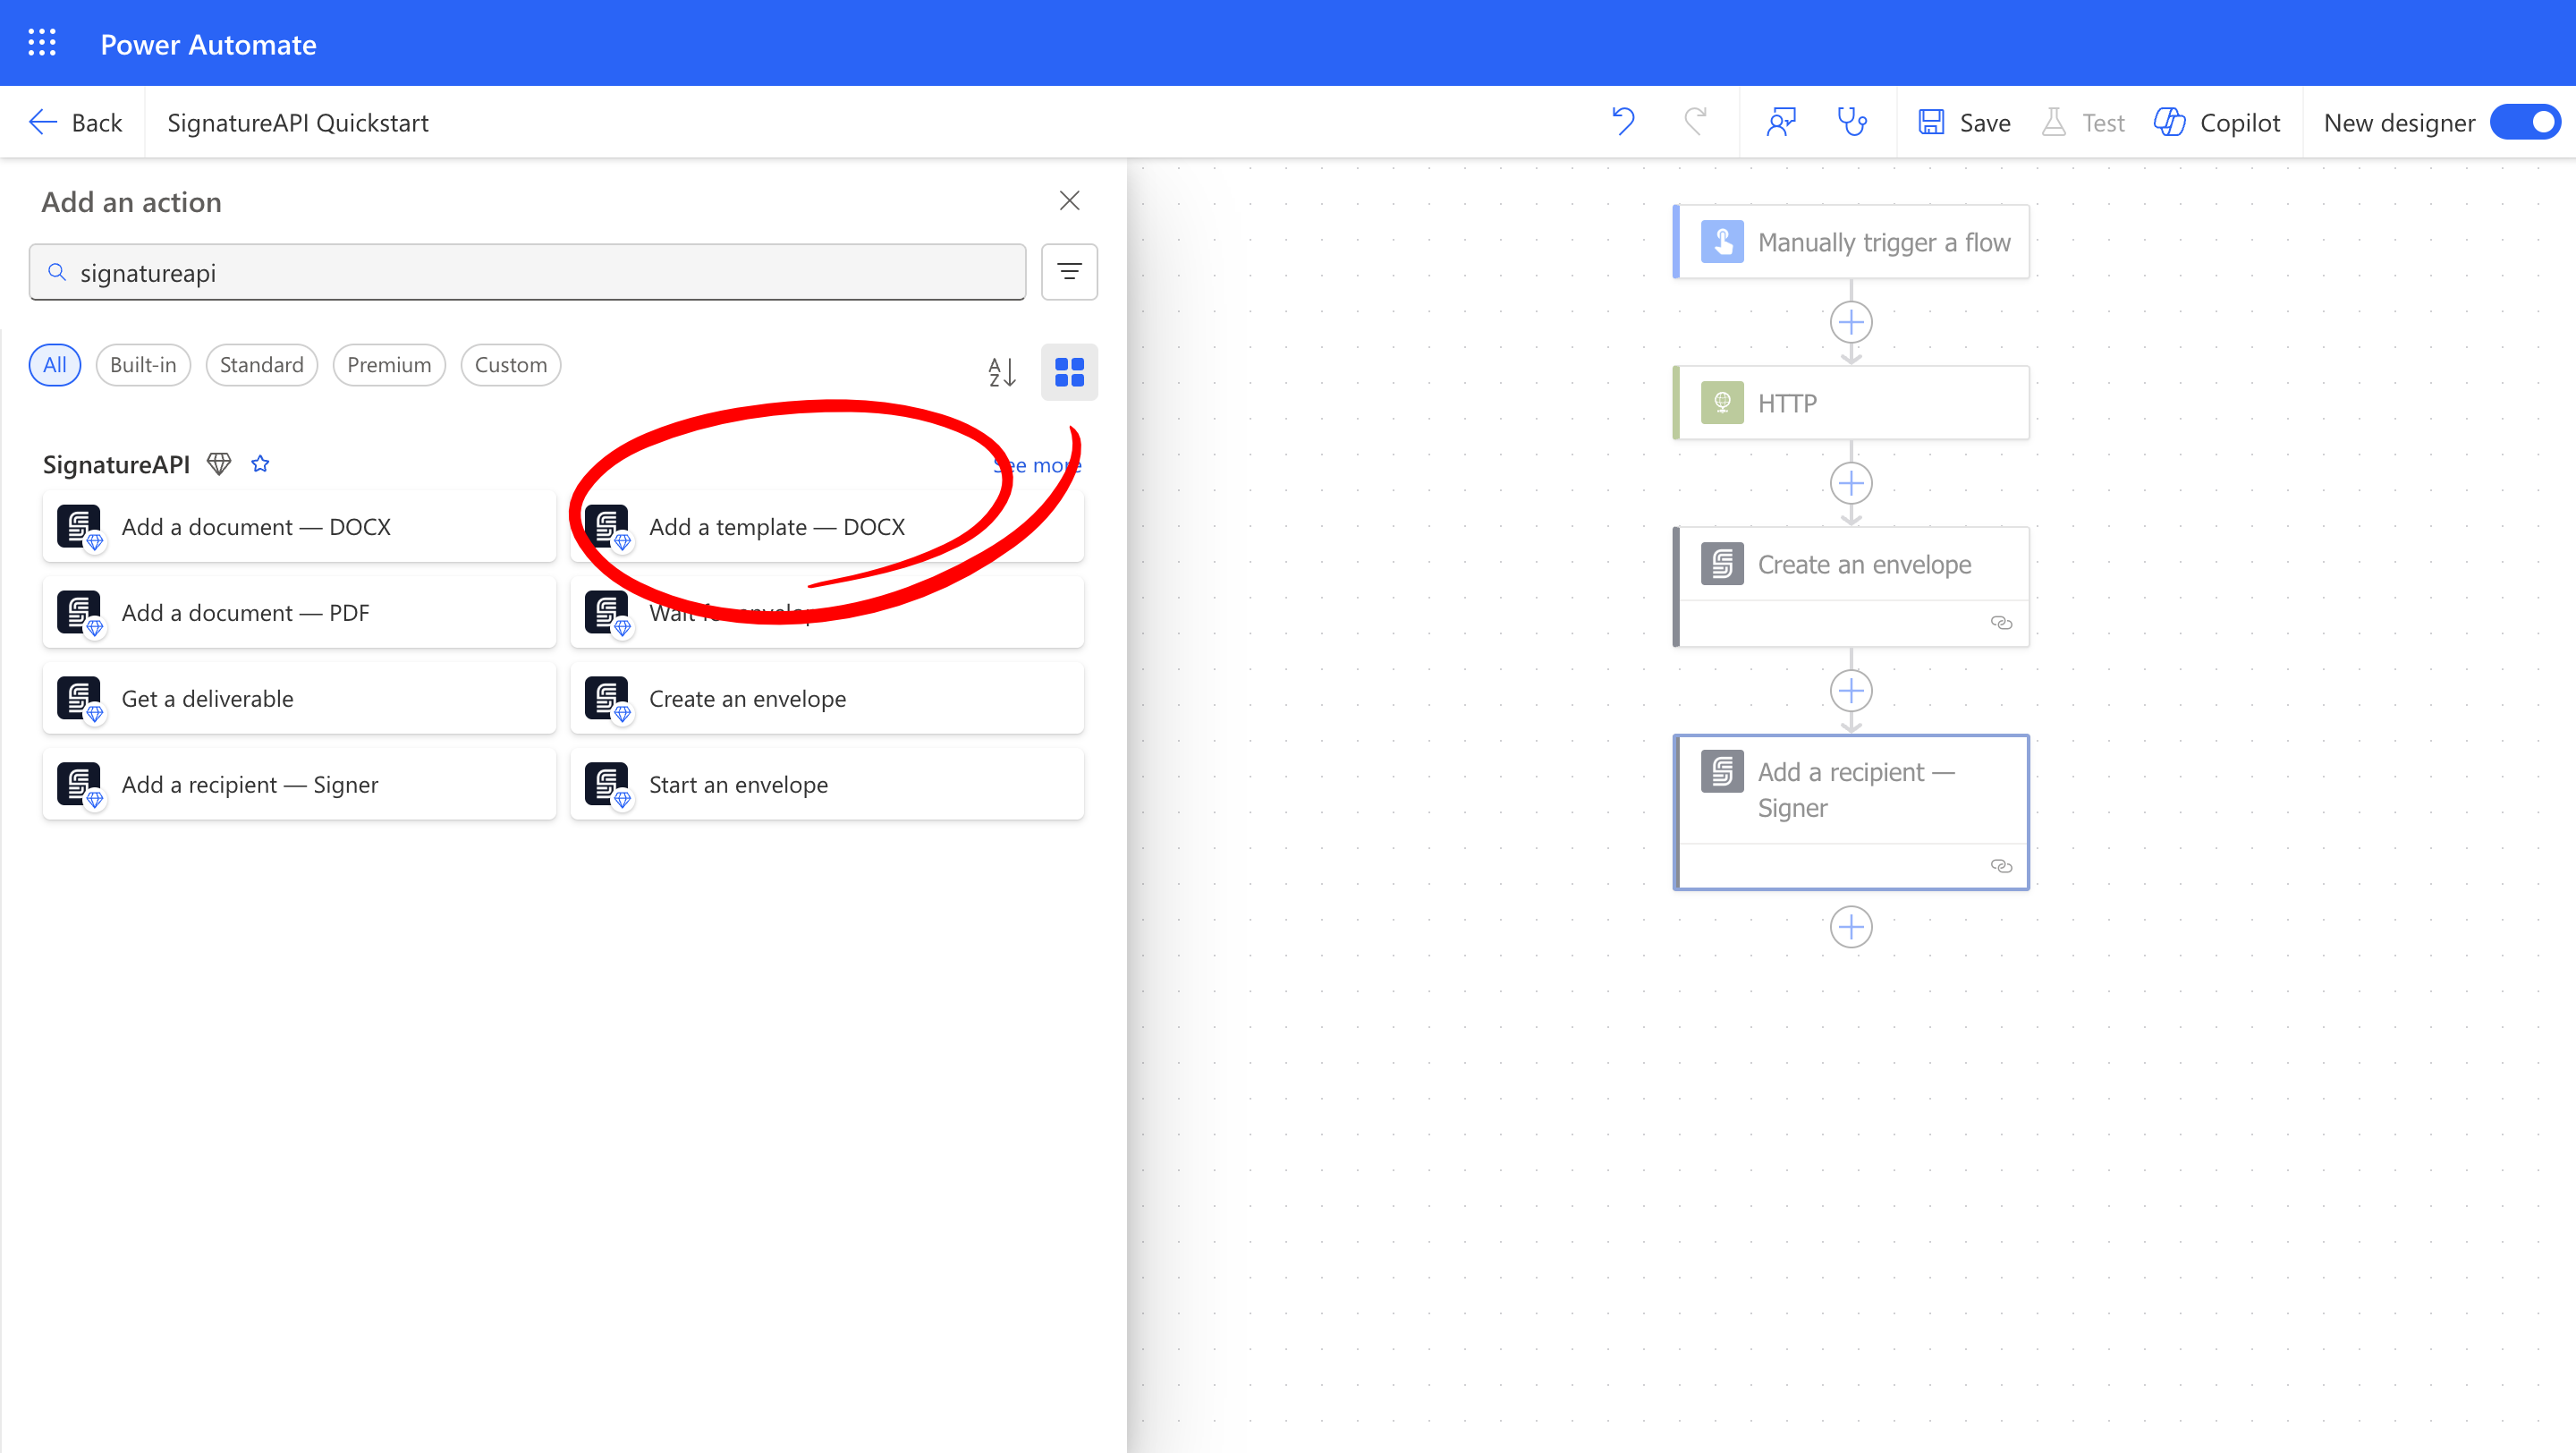Open Copilot from the toolbar
The image size is (2576, 1453).
tap(2218, 122)
